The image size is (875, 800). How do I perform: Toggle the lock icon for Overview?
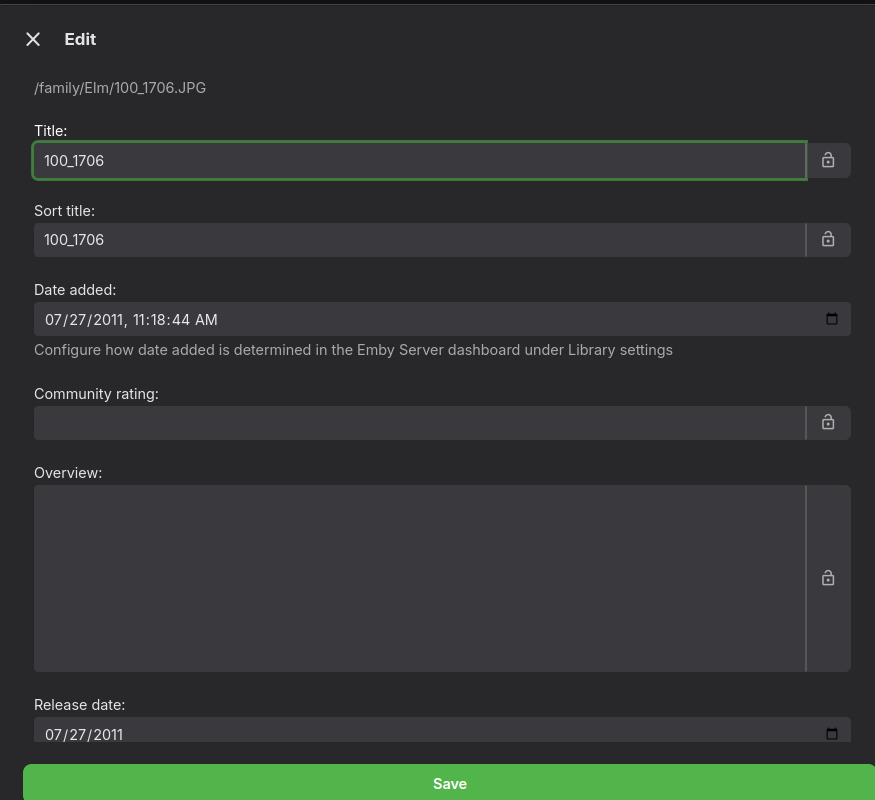pyautogui.click(x=828, y=578)
